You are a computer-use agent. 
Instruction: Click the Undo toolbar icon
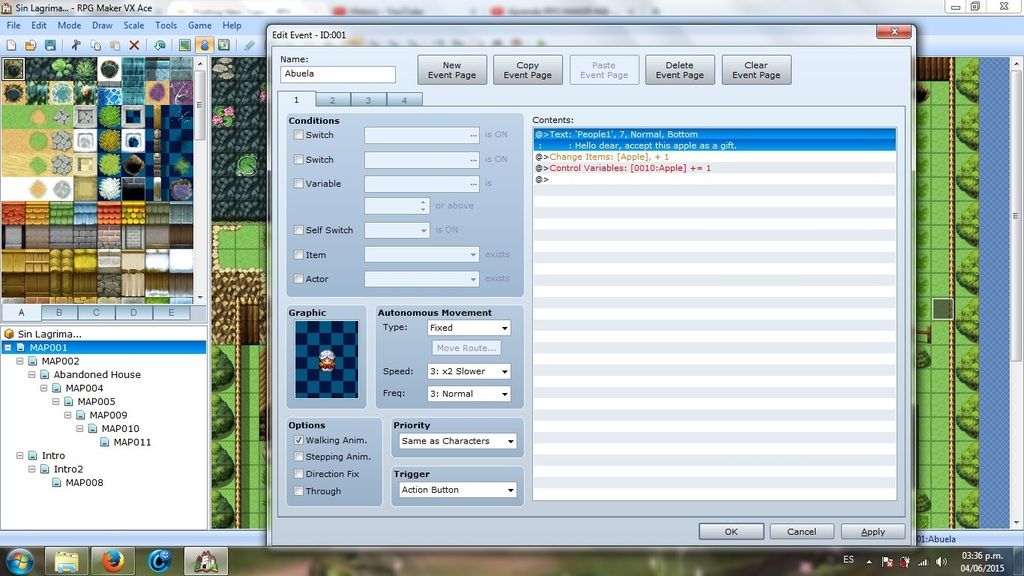pyautogui.click(x=160, y=45)
